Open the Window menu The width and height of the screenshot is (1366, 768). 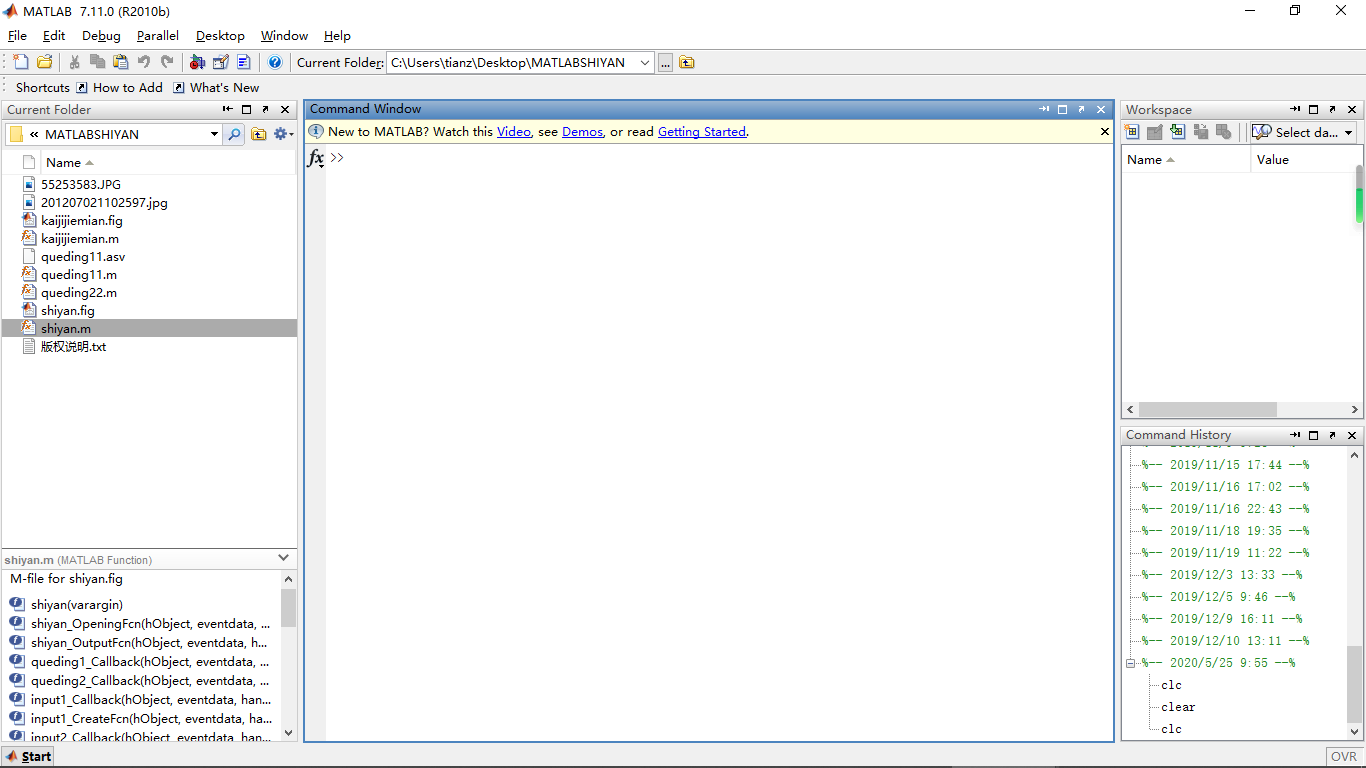[x=284, y=35]
